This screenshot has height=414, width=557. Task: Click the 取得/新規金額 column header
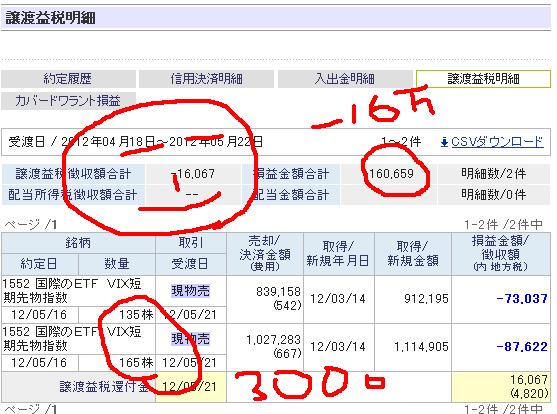coord(413,254)
